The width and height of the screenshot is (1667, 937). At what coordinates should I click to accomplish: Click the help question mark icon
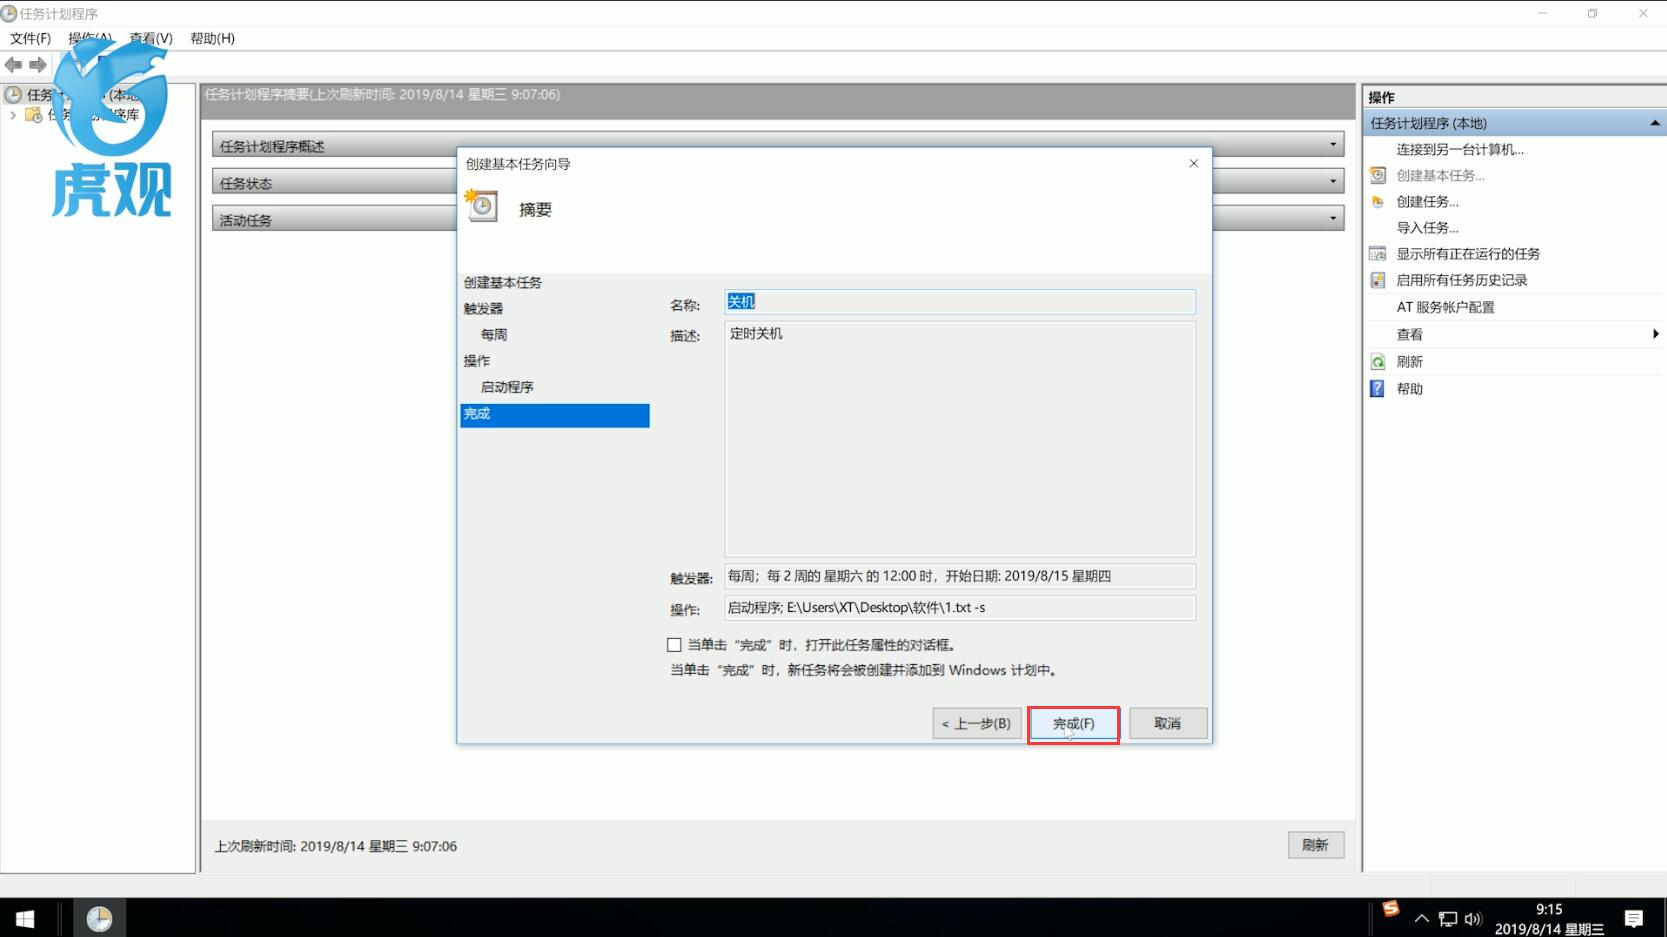tap(1378, 389)
